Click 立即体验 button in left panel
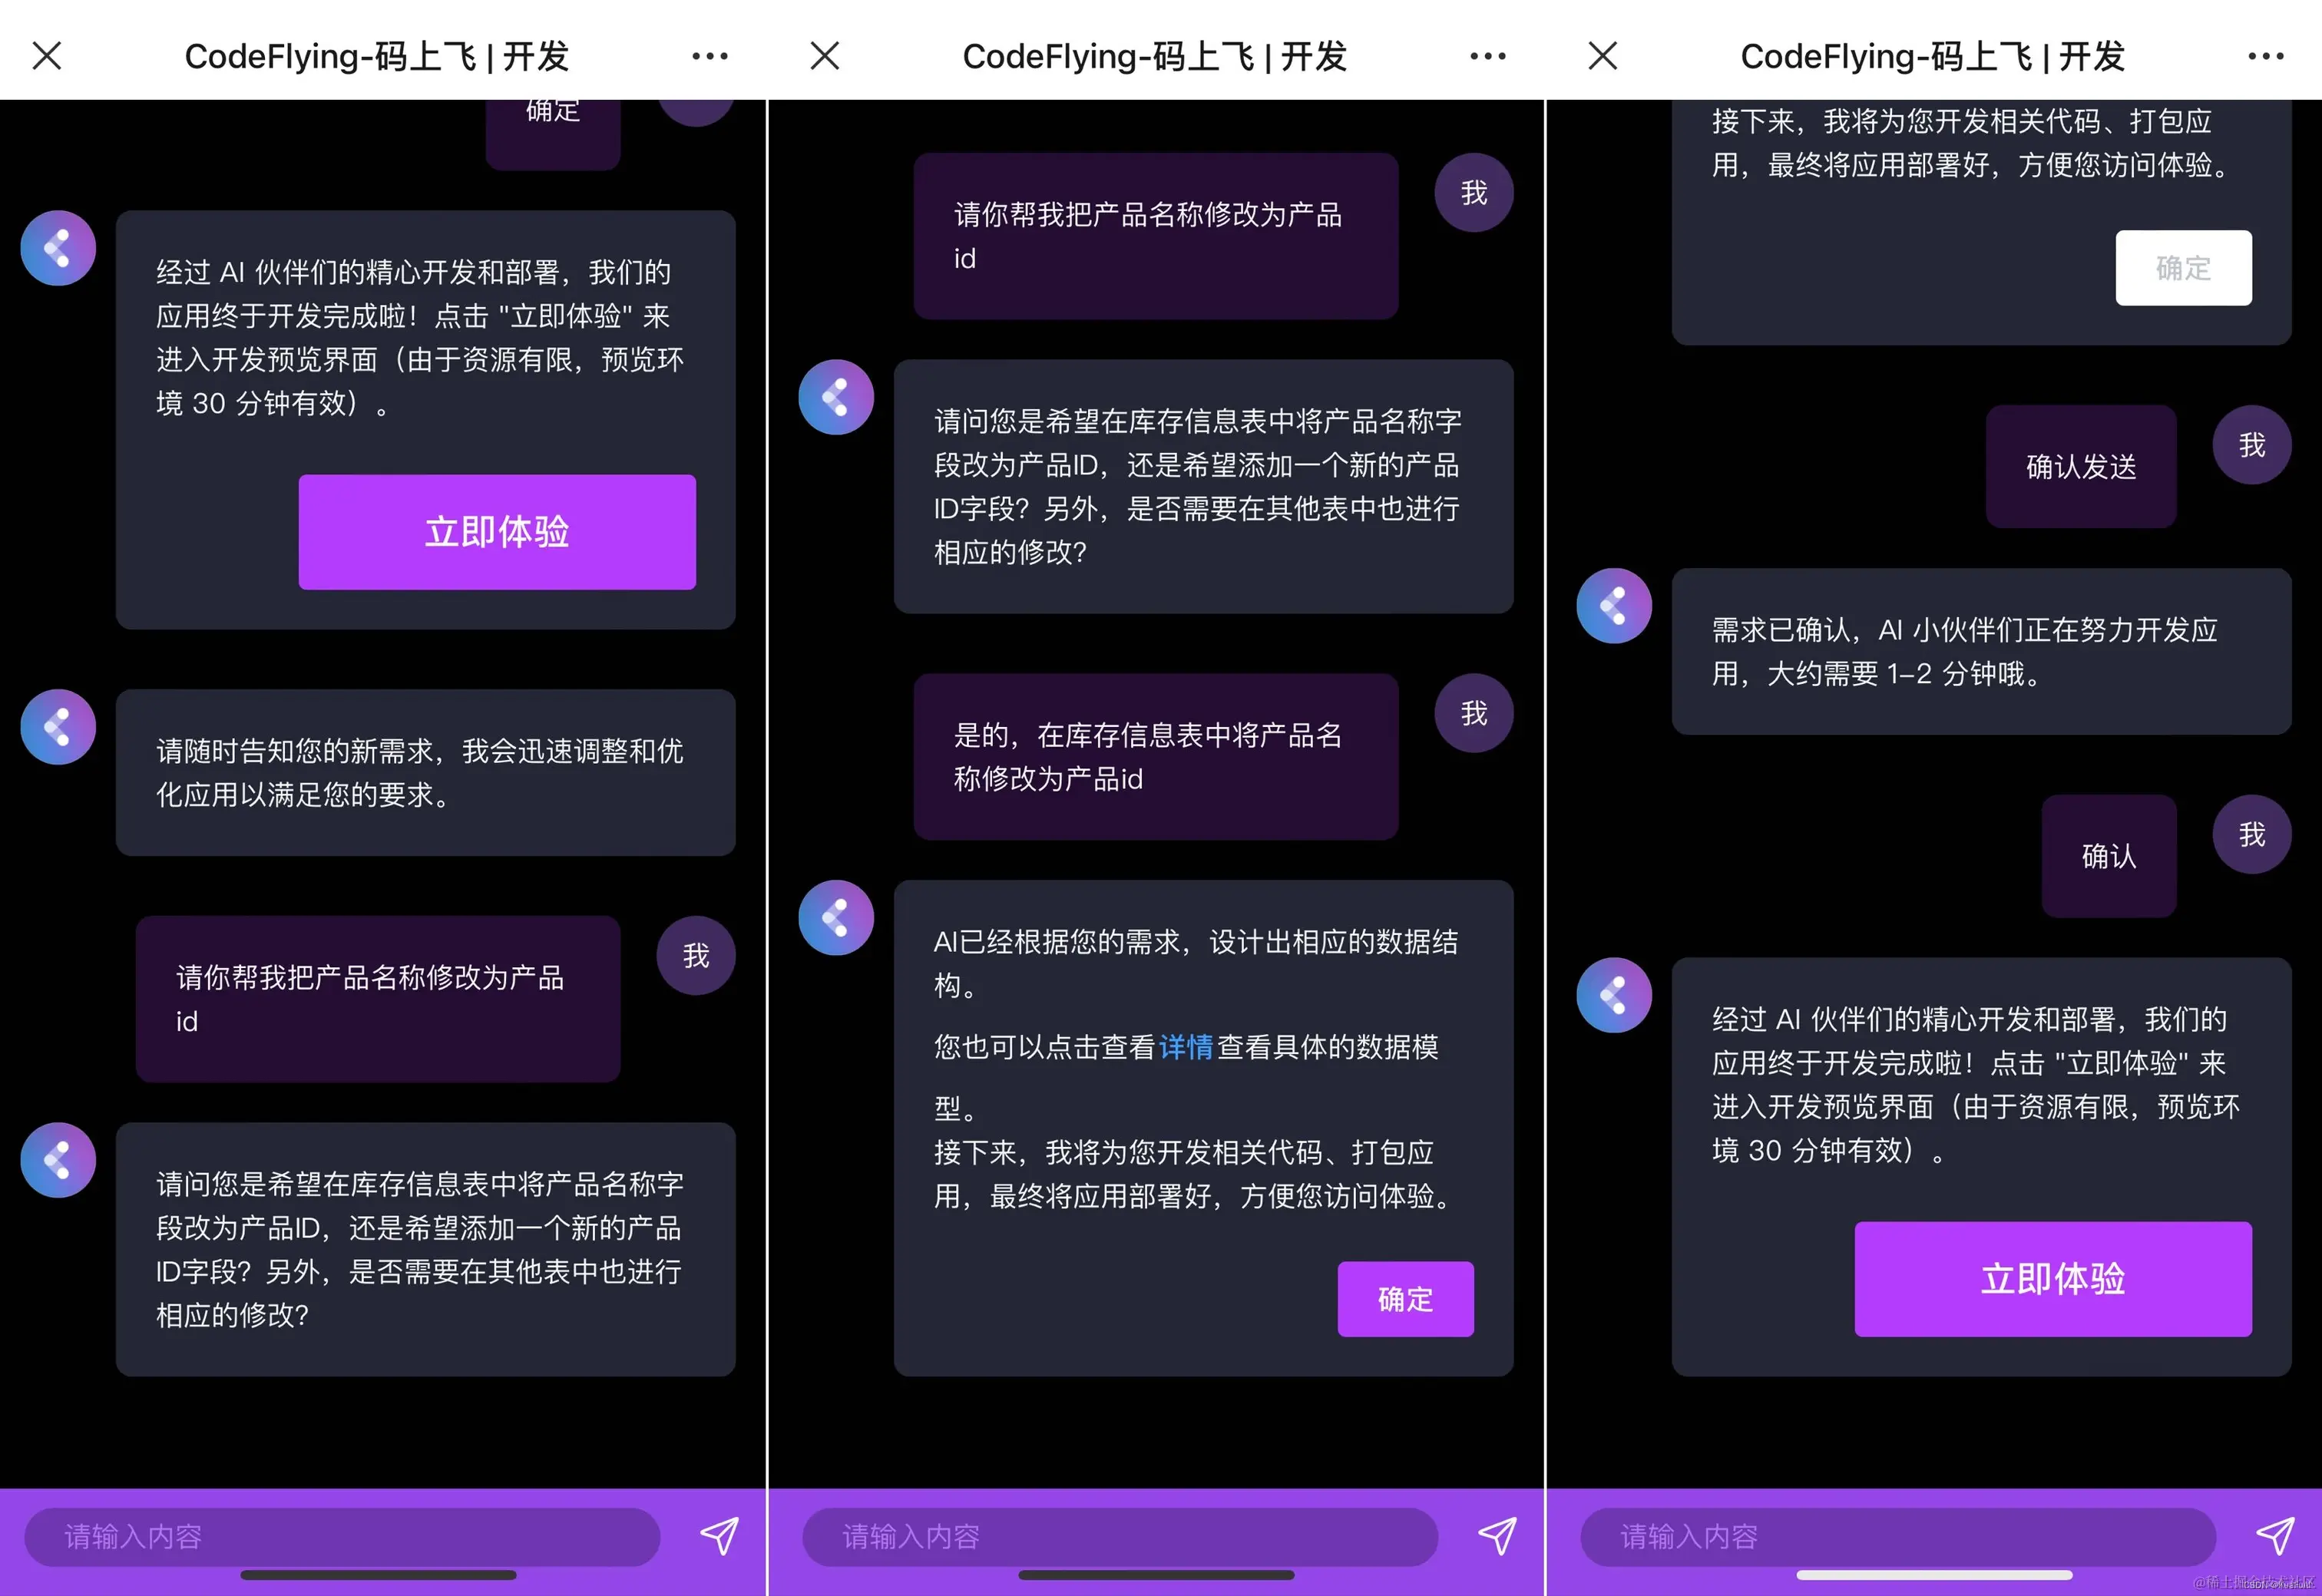Screen dimensions: 2322x1596 coord(497,532)
